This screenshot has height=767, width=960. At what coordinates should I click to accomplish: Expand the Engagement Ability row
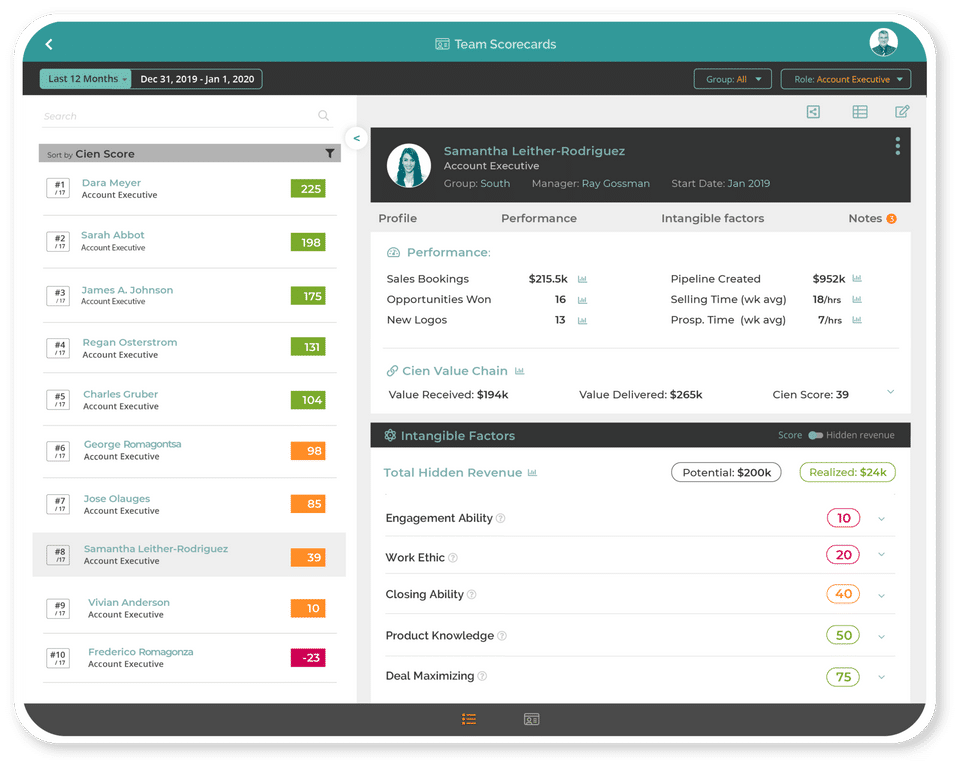(x=882, y=518)
